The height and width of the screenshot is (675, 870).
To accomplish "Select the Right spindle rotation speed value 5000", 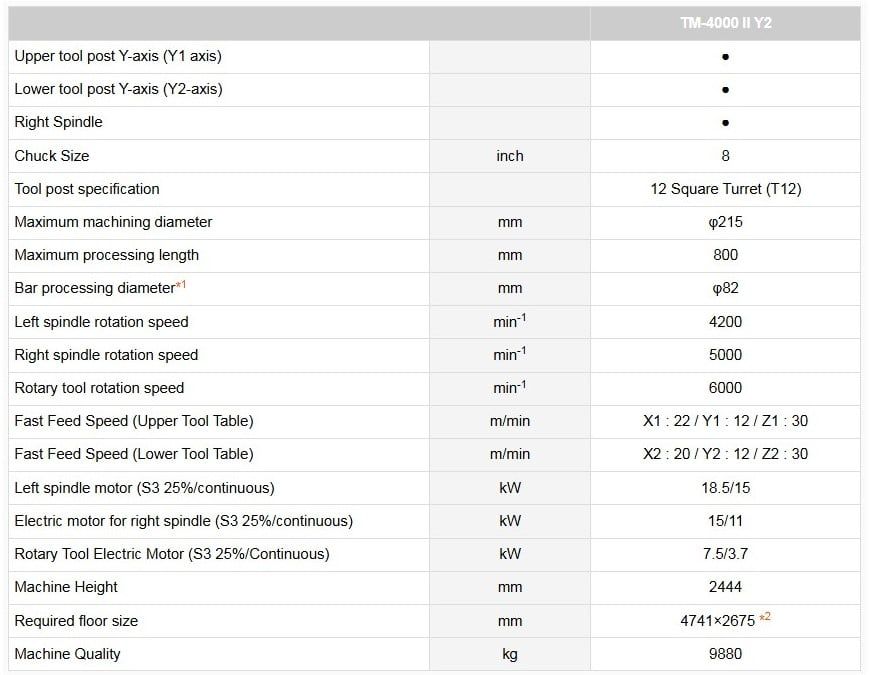I will (x=725, y=355).
